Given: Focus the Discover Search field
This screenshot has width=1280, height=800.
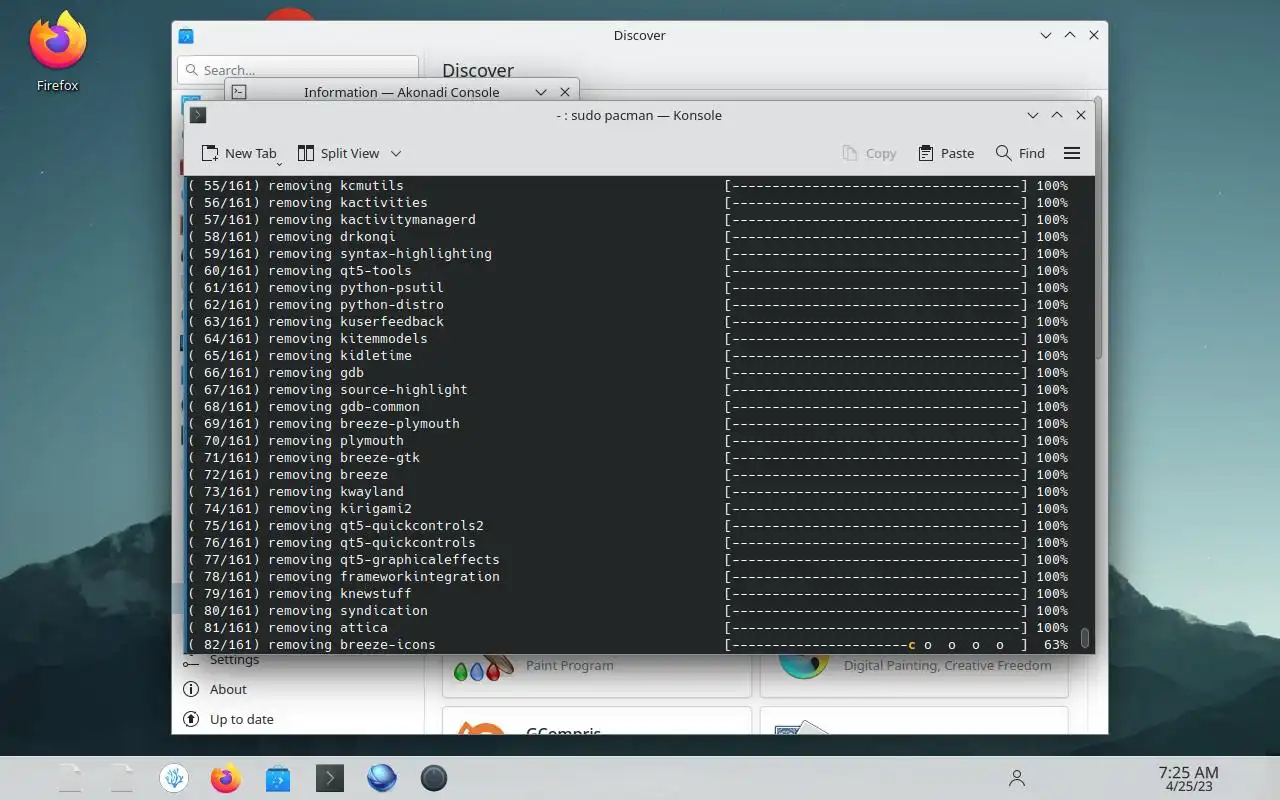Looking at the screenshot, I should click(x=298, y=70).
